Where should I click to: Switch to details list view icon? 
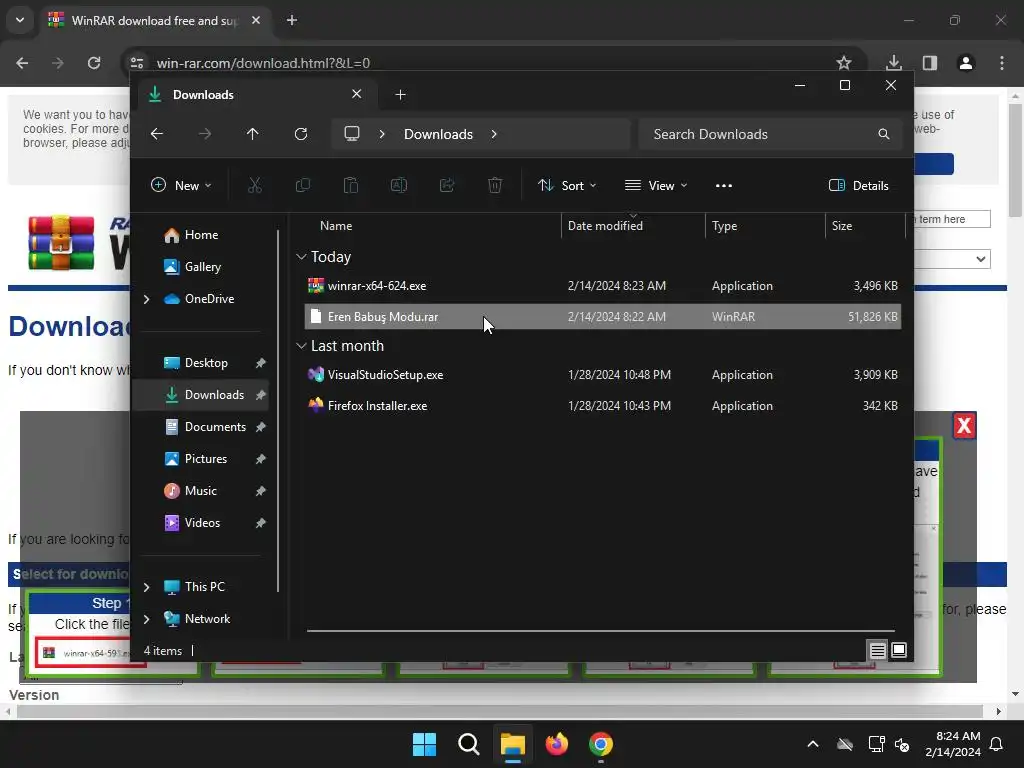[877, 650]
